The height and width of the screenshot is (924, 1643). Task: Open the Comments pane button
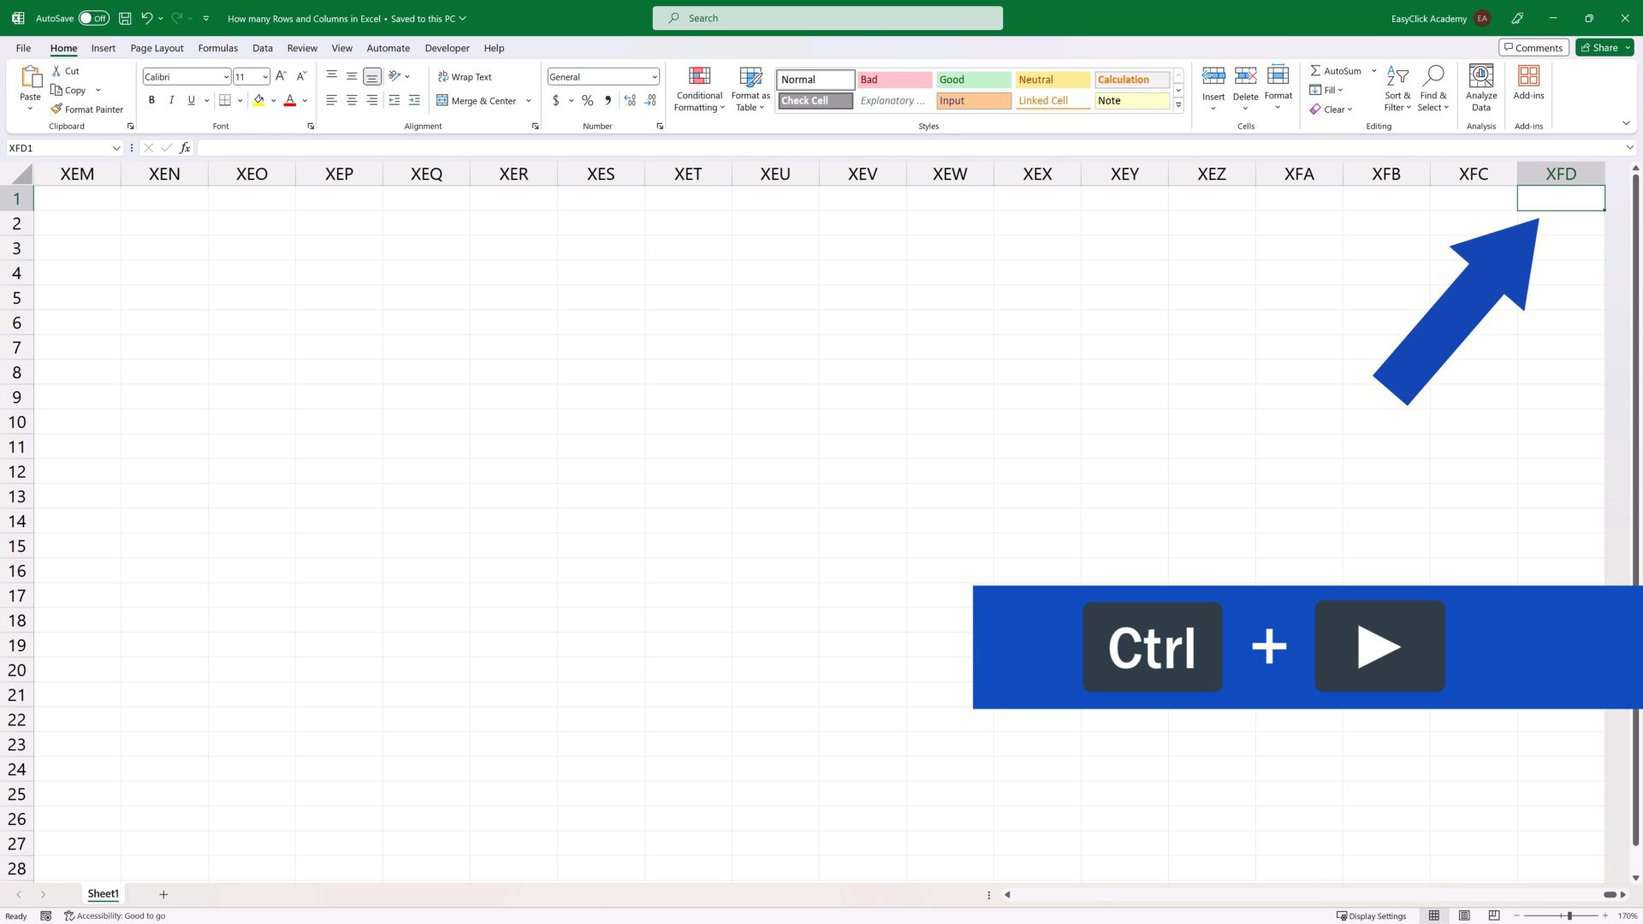pos(1533,48)
